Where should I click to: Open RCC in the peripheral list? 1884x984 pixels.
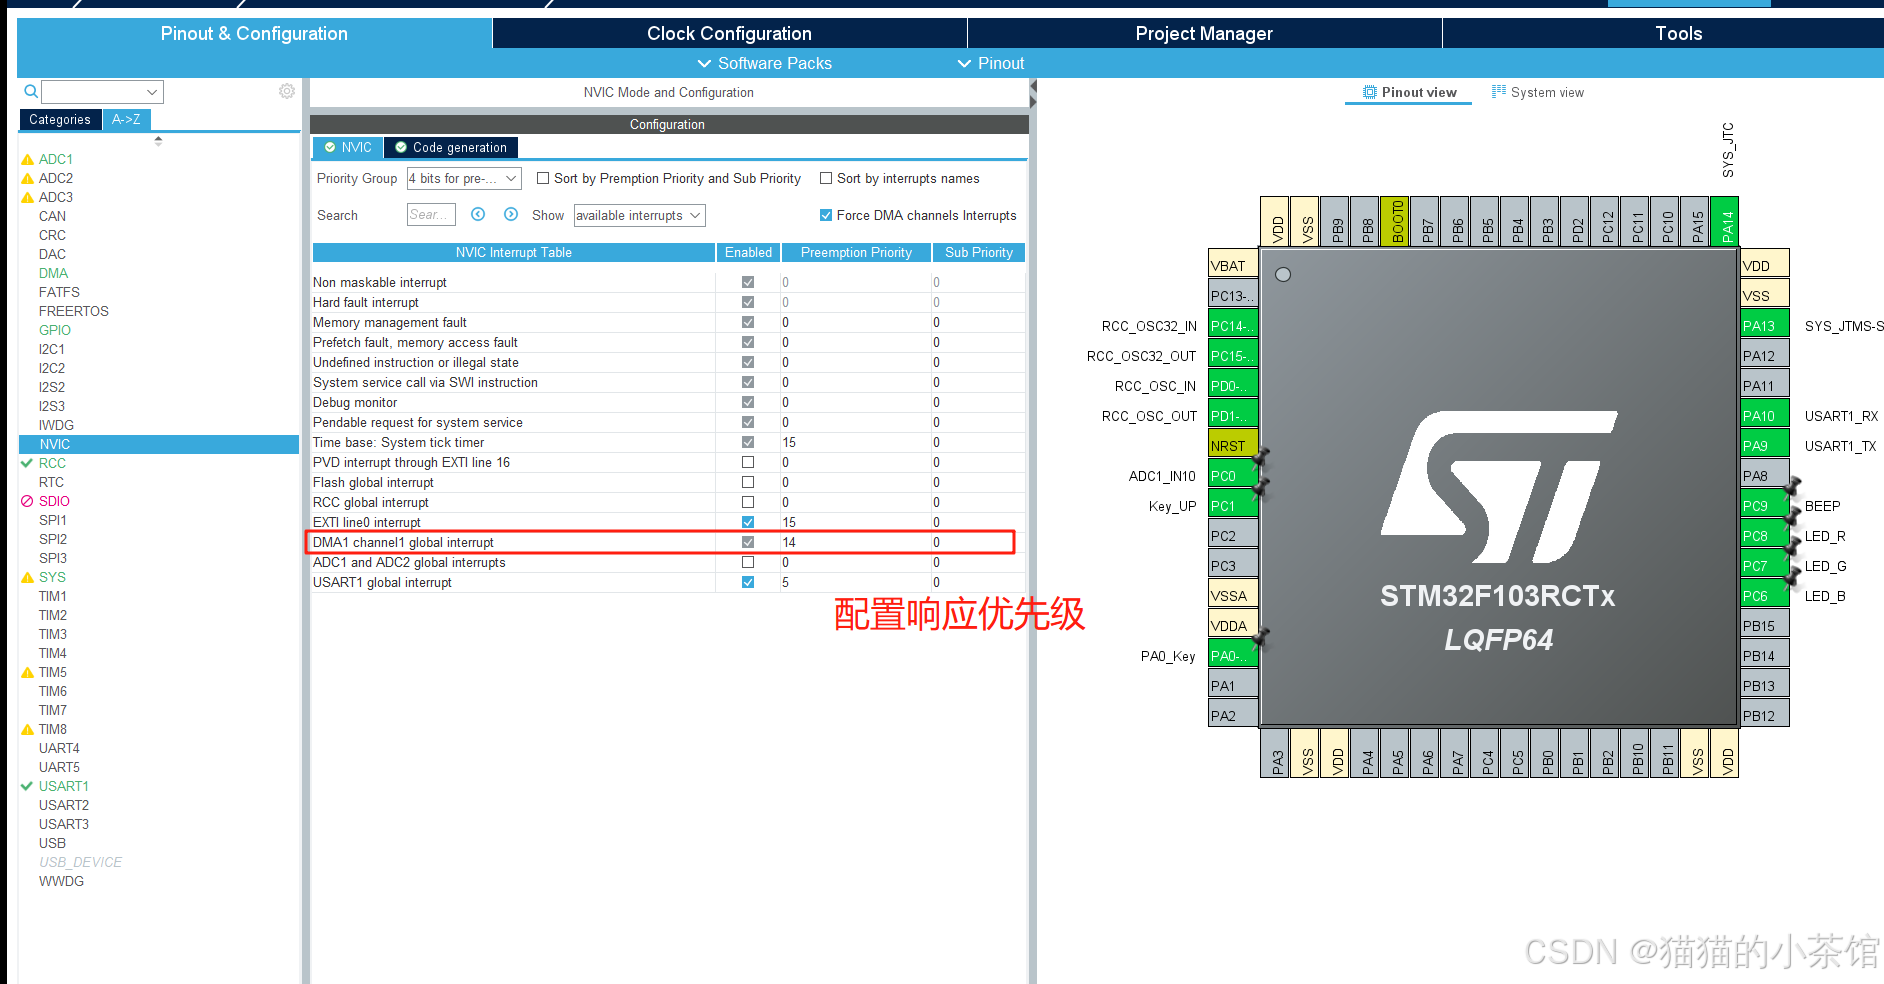52,463
